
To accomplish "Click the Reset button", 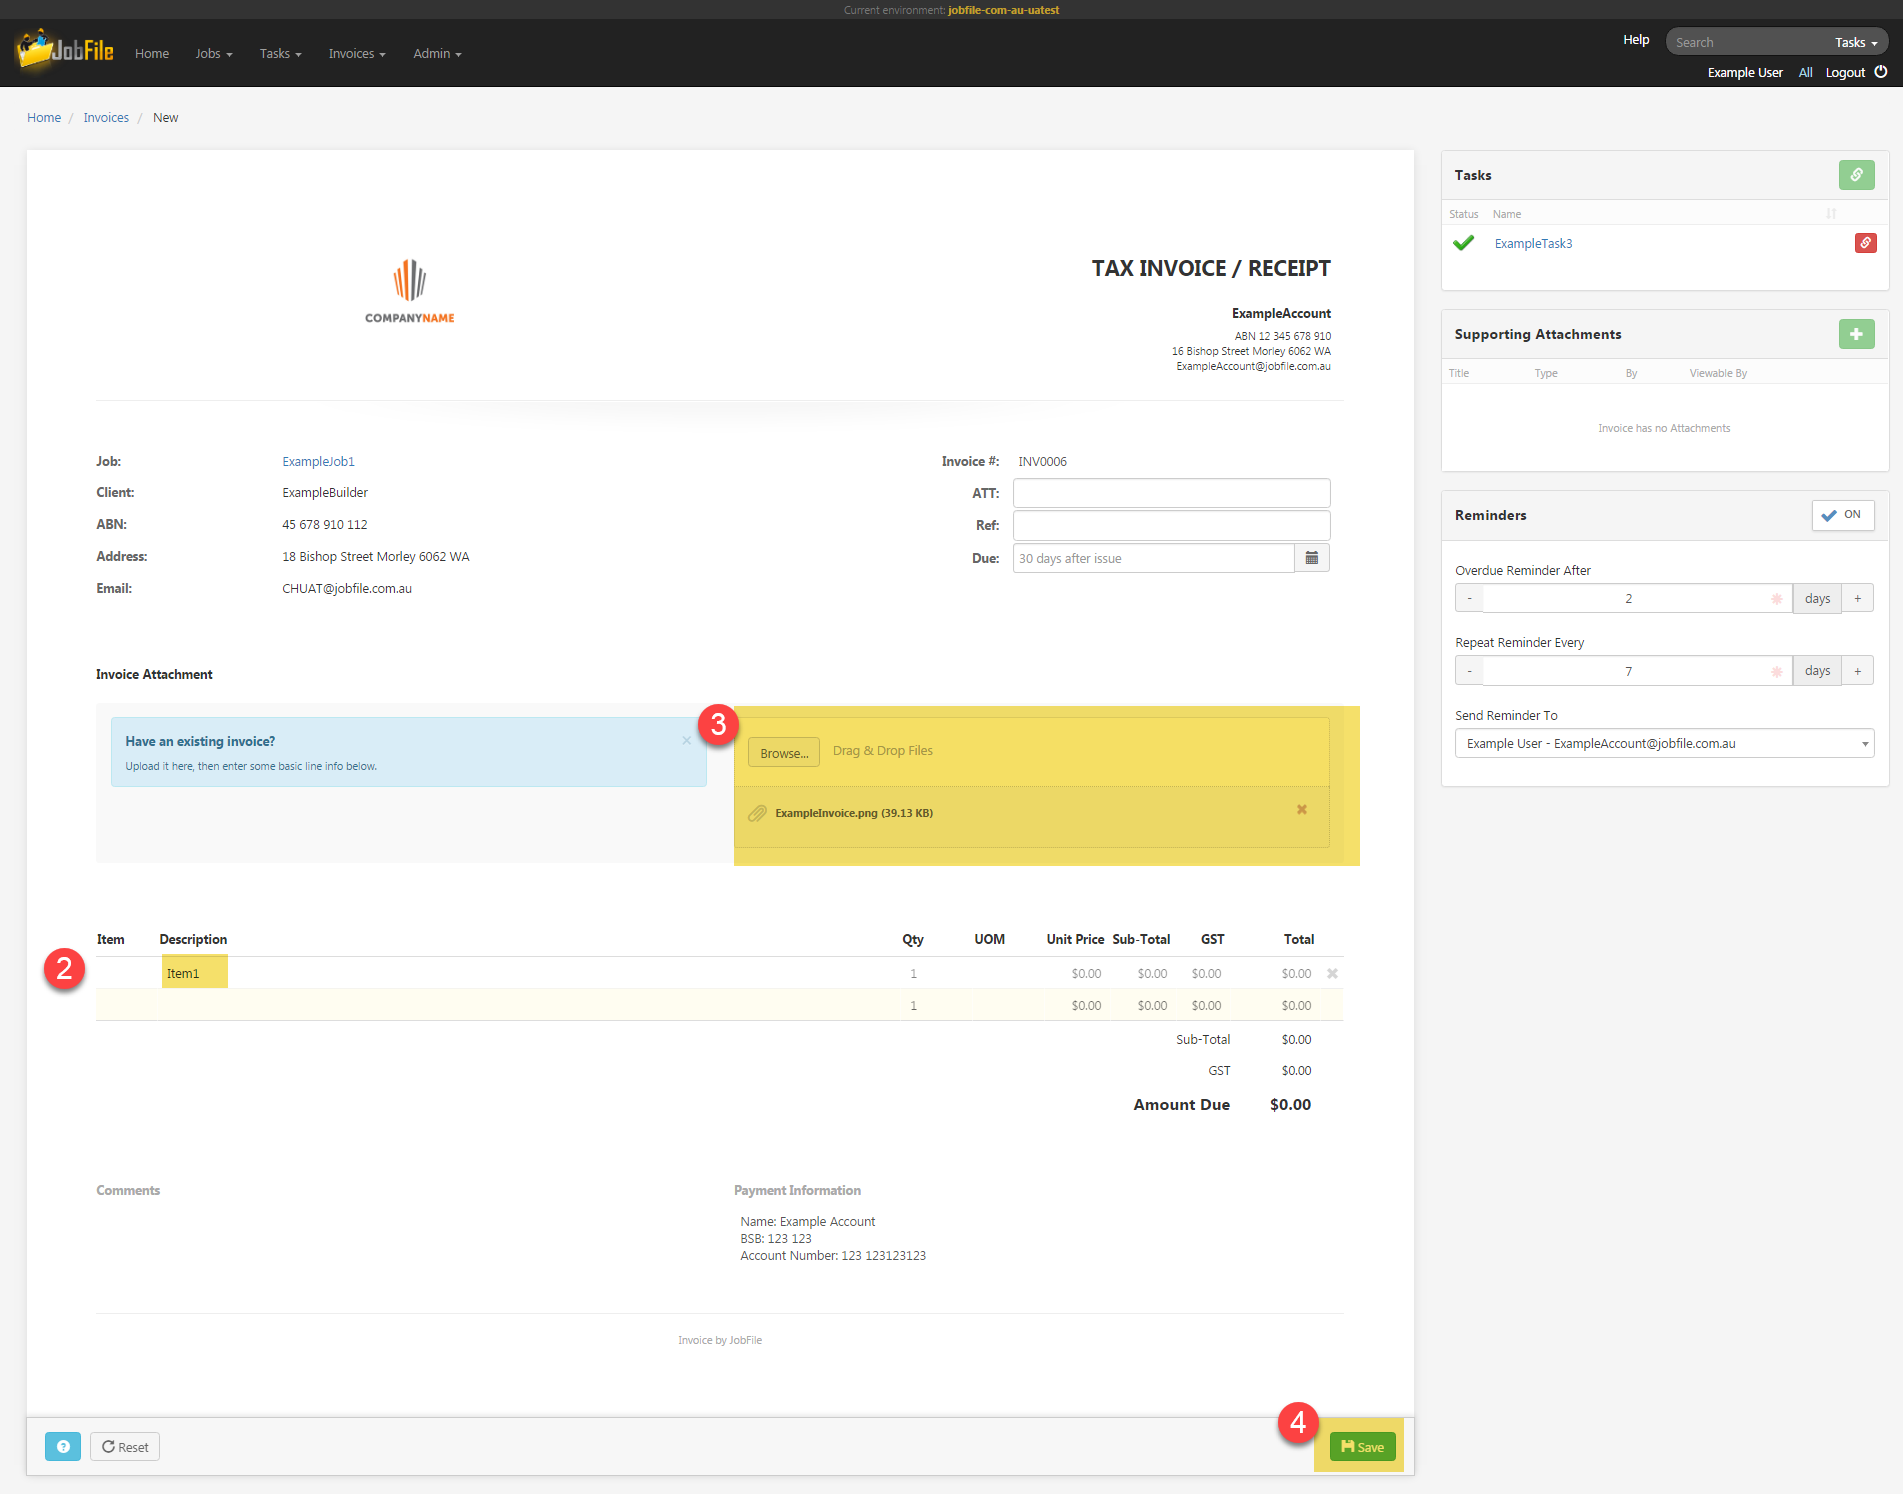I will tap(125, 1447).
